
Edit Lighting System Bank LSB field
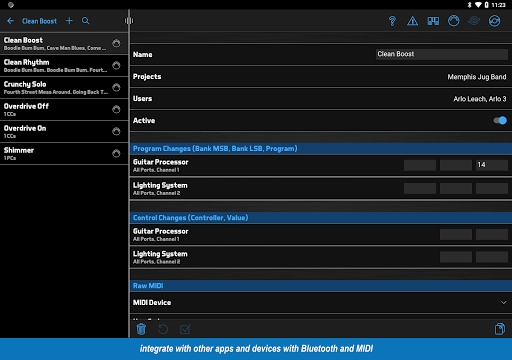pos(456,188)
